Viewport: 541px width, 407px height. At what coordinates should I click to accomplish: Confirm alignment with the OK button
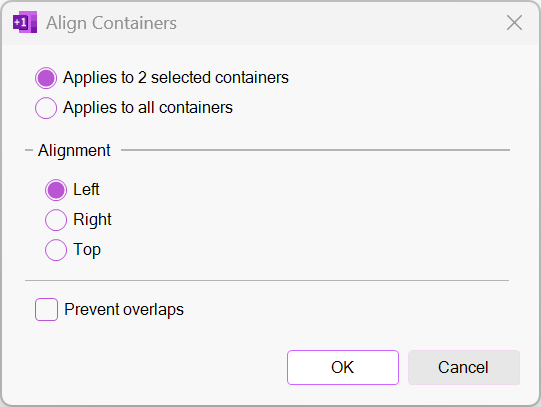(343, 367)
